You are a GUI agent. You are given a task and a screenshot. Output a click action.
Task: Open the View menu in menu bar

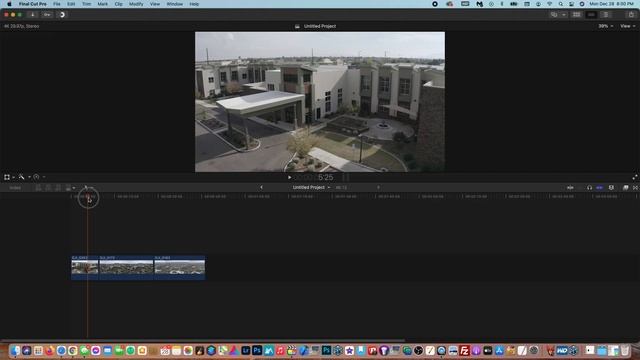(155, 4)
